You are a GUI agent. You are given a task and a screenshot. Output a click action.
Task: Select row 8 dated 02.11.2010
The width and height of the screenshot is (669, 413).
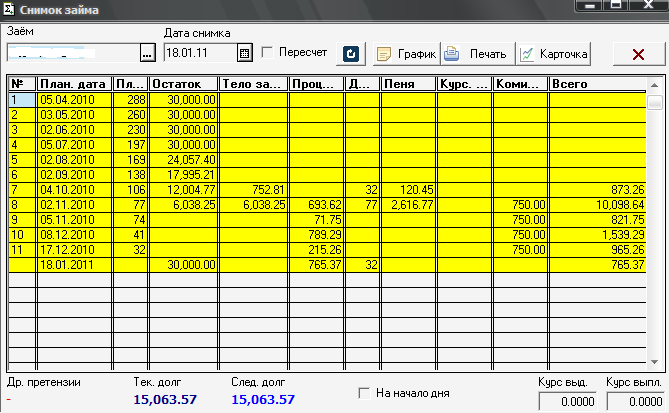[x=75, y=204]
